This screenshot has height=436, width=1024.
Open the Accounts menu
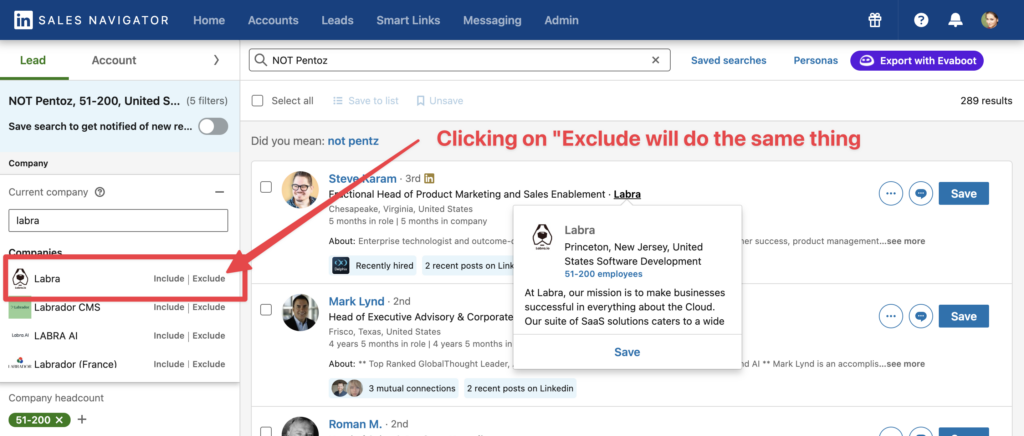[273, 20]
